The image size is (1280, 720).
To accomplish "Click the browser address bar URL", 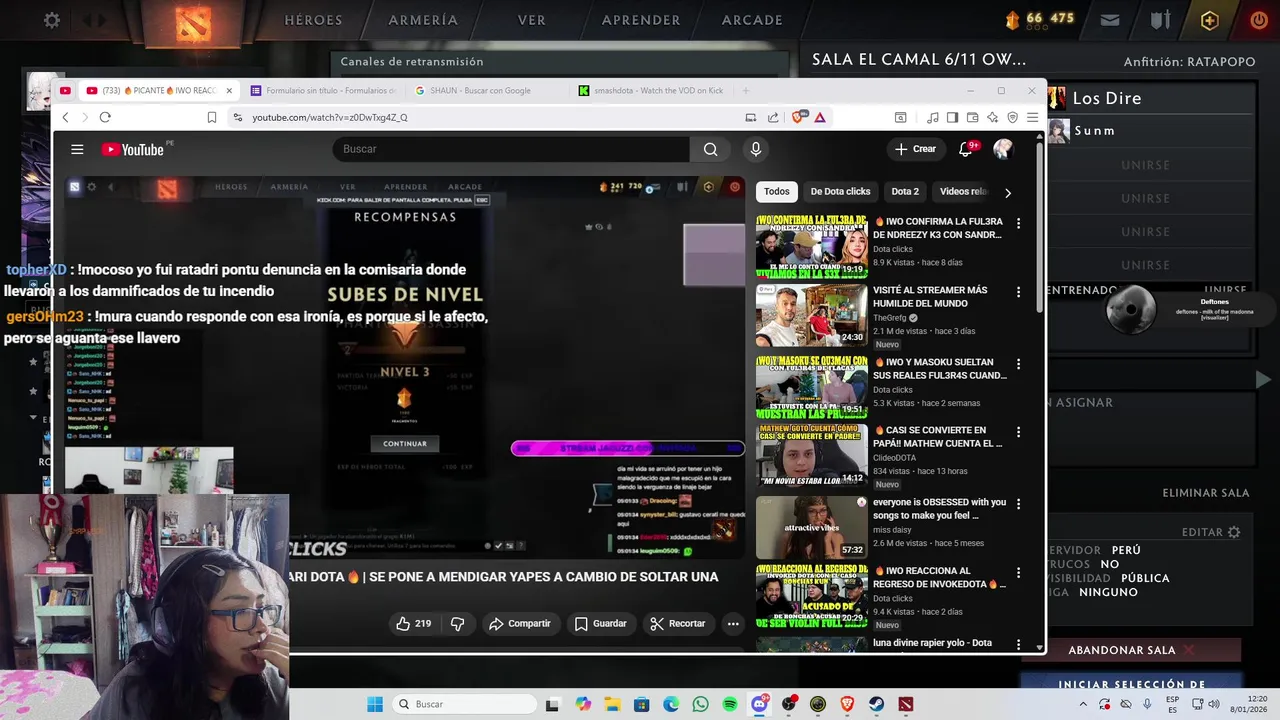I will [x=330, y=117].
